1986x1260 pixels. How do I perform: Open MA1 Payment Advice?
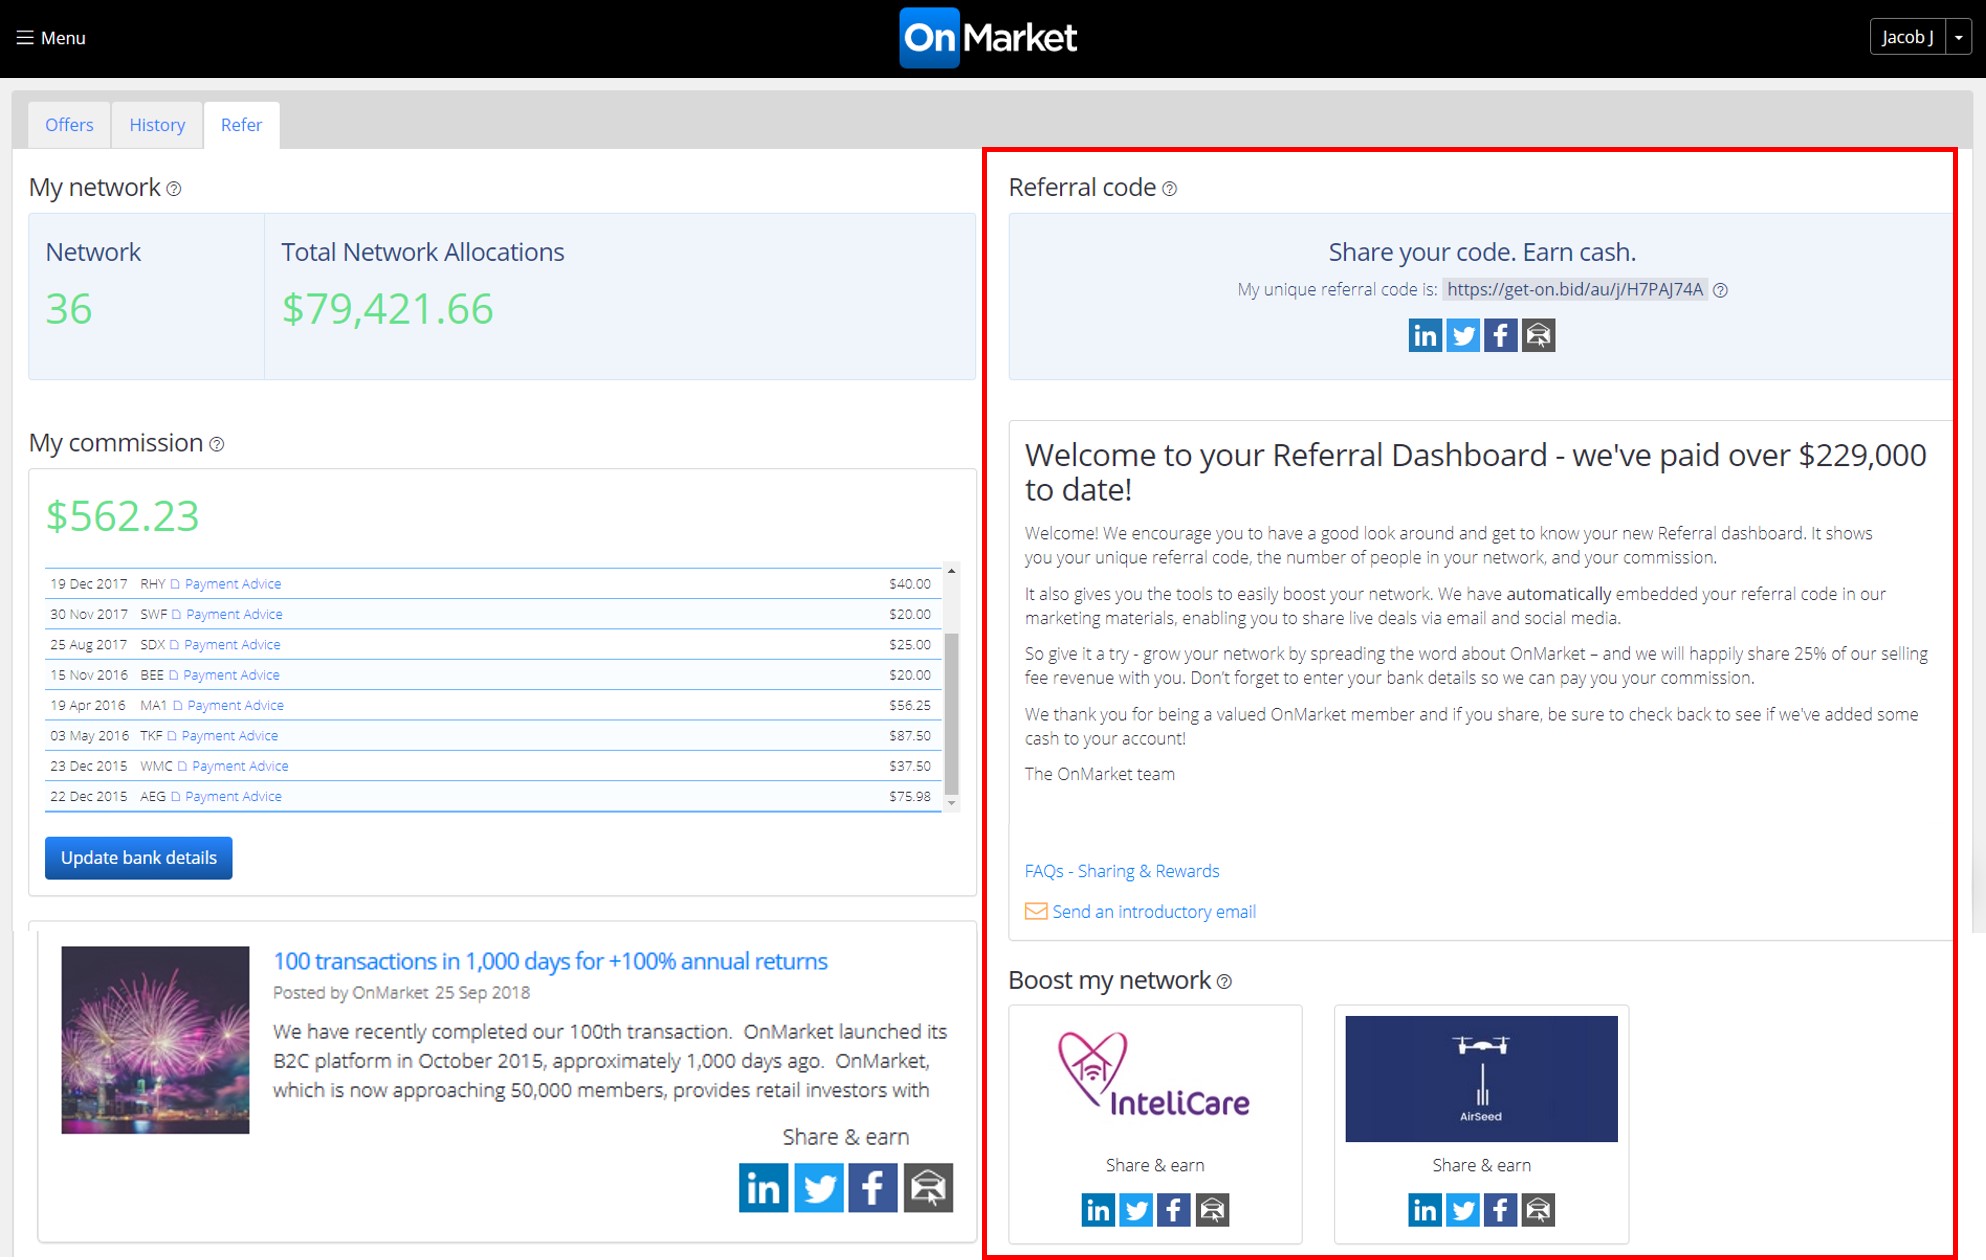236,705
